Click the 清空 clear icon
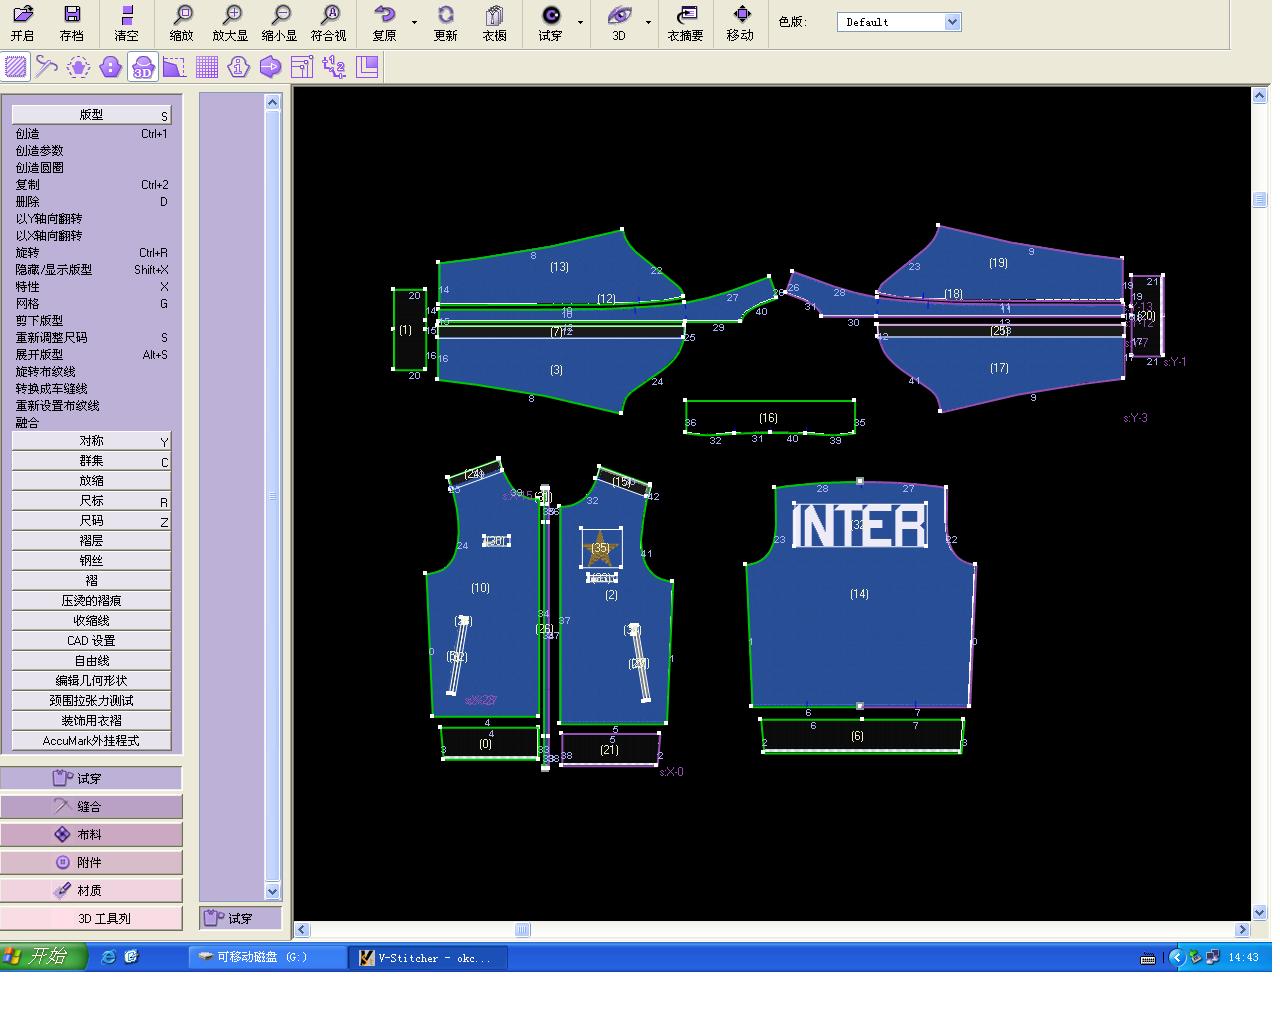 [127, 23]
